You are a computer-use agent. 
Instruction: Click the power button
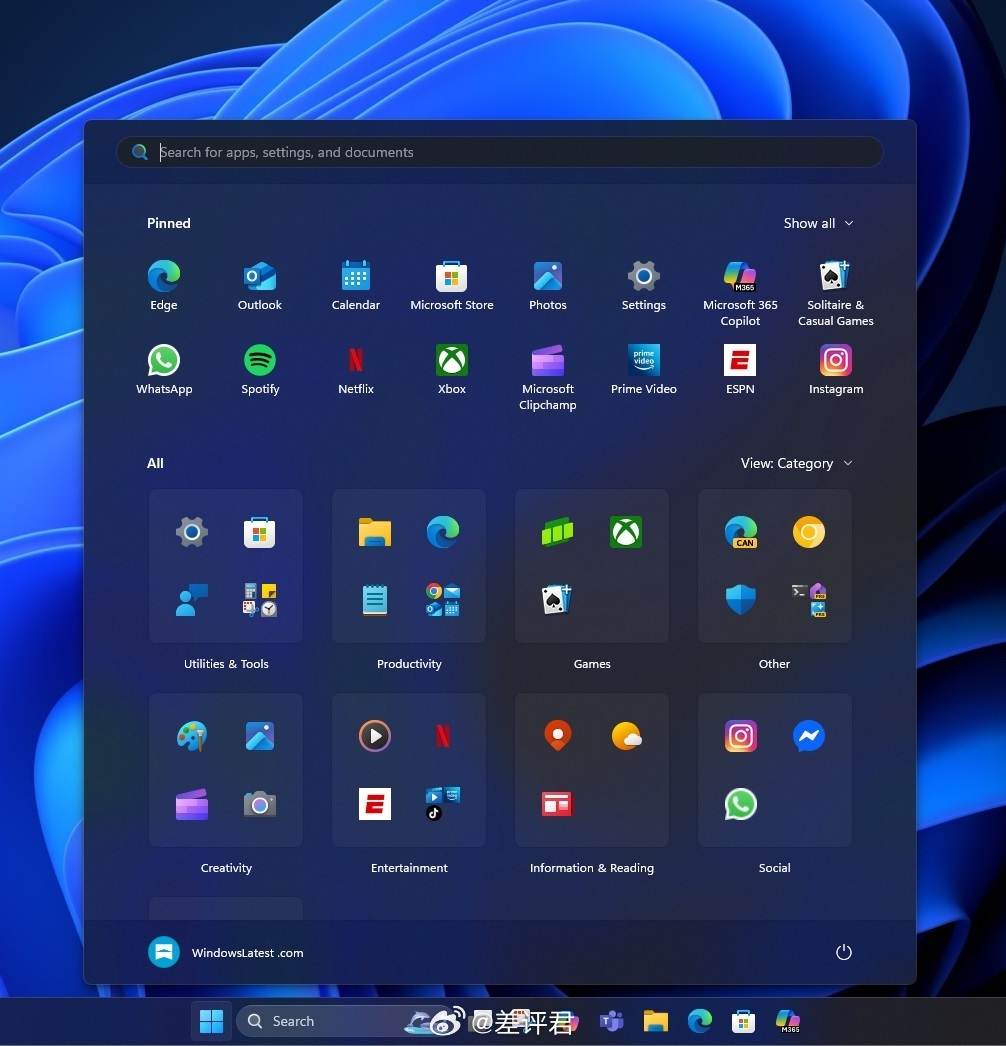pos(844,952)
